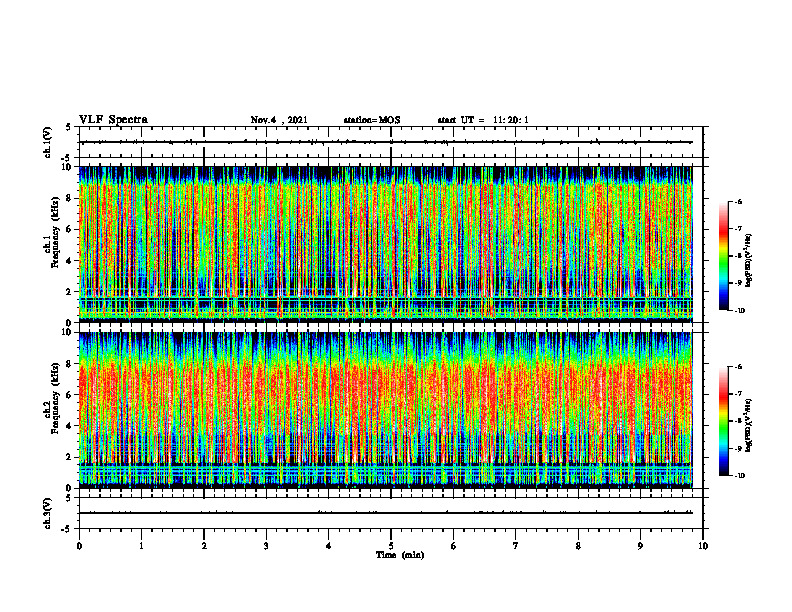Click the "2" kHz tick on ch.1 frequency axis
The height and width of the screenshot is (612, 792).
(69, 292)
